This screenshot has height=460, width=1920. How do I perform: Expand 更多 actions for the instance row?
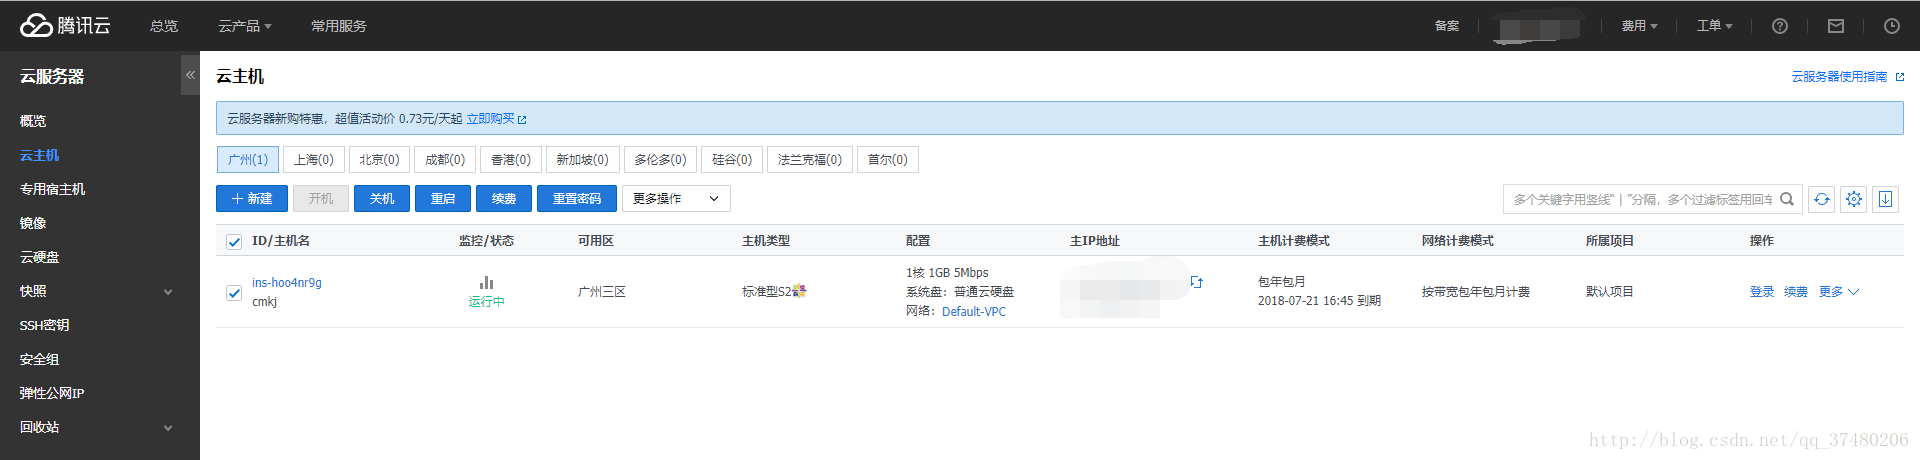point(1838,292)
